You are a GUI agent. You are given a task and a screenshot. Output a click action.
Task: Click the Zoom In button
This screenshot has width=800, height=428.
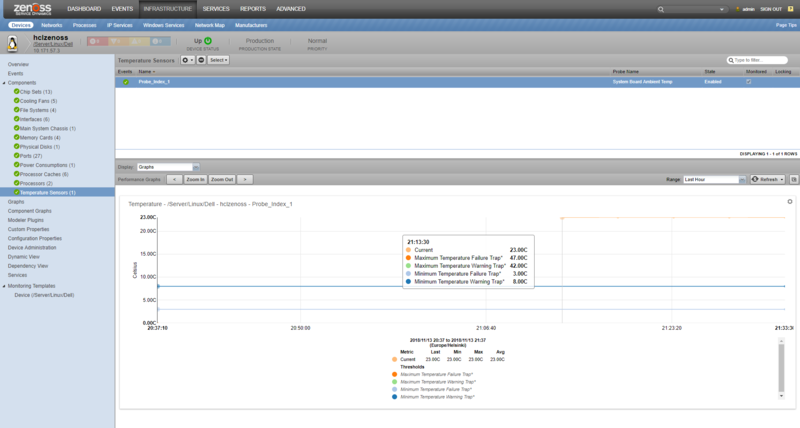click(195, 180)
